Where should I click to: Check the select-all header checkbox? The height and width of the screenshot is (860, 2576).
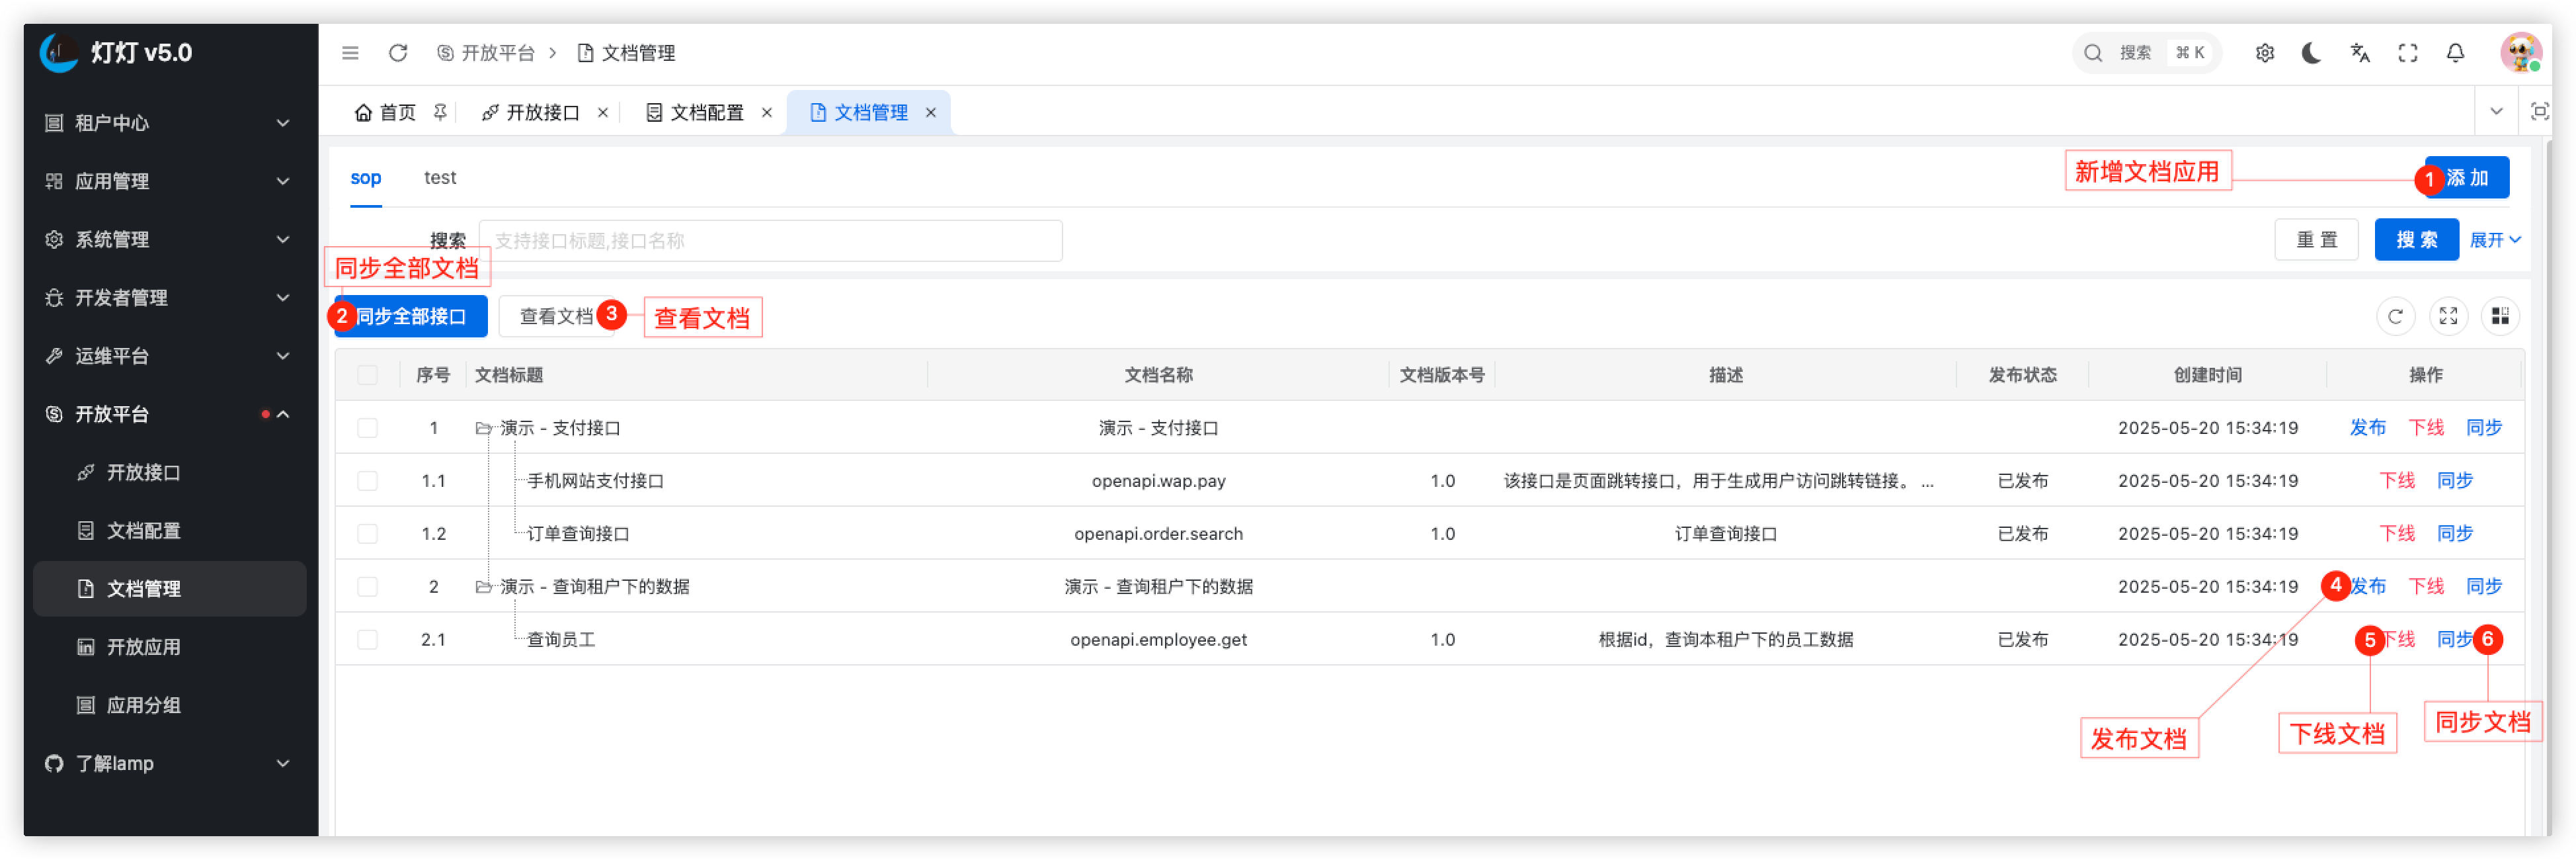pos(367,375)
